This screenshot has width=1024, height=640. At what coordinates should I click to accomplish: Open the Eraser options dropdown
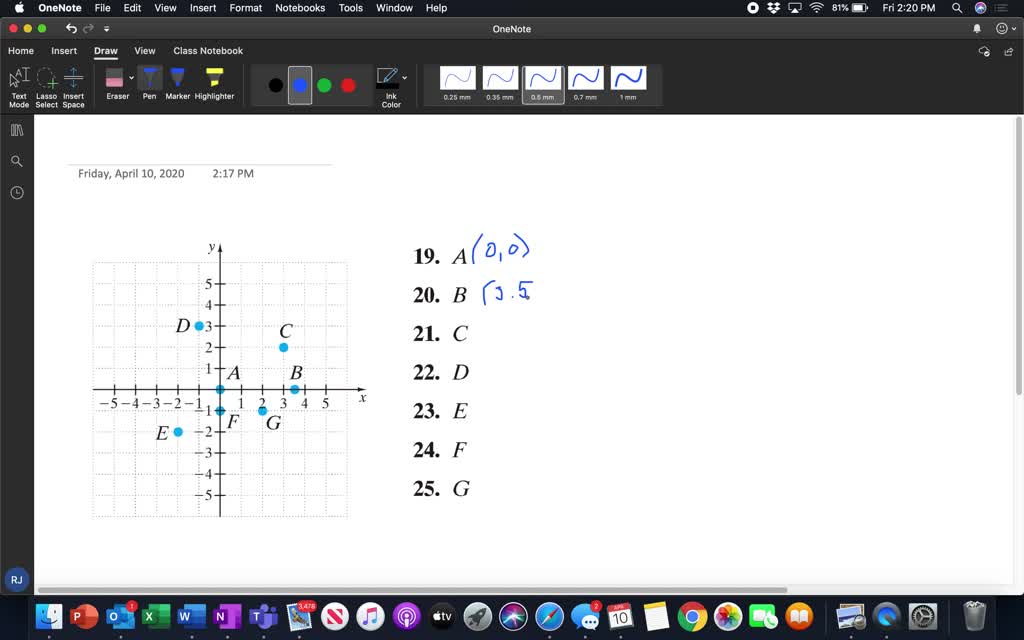click(131, 78)
